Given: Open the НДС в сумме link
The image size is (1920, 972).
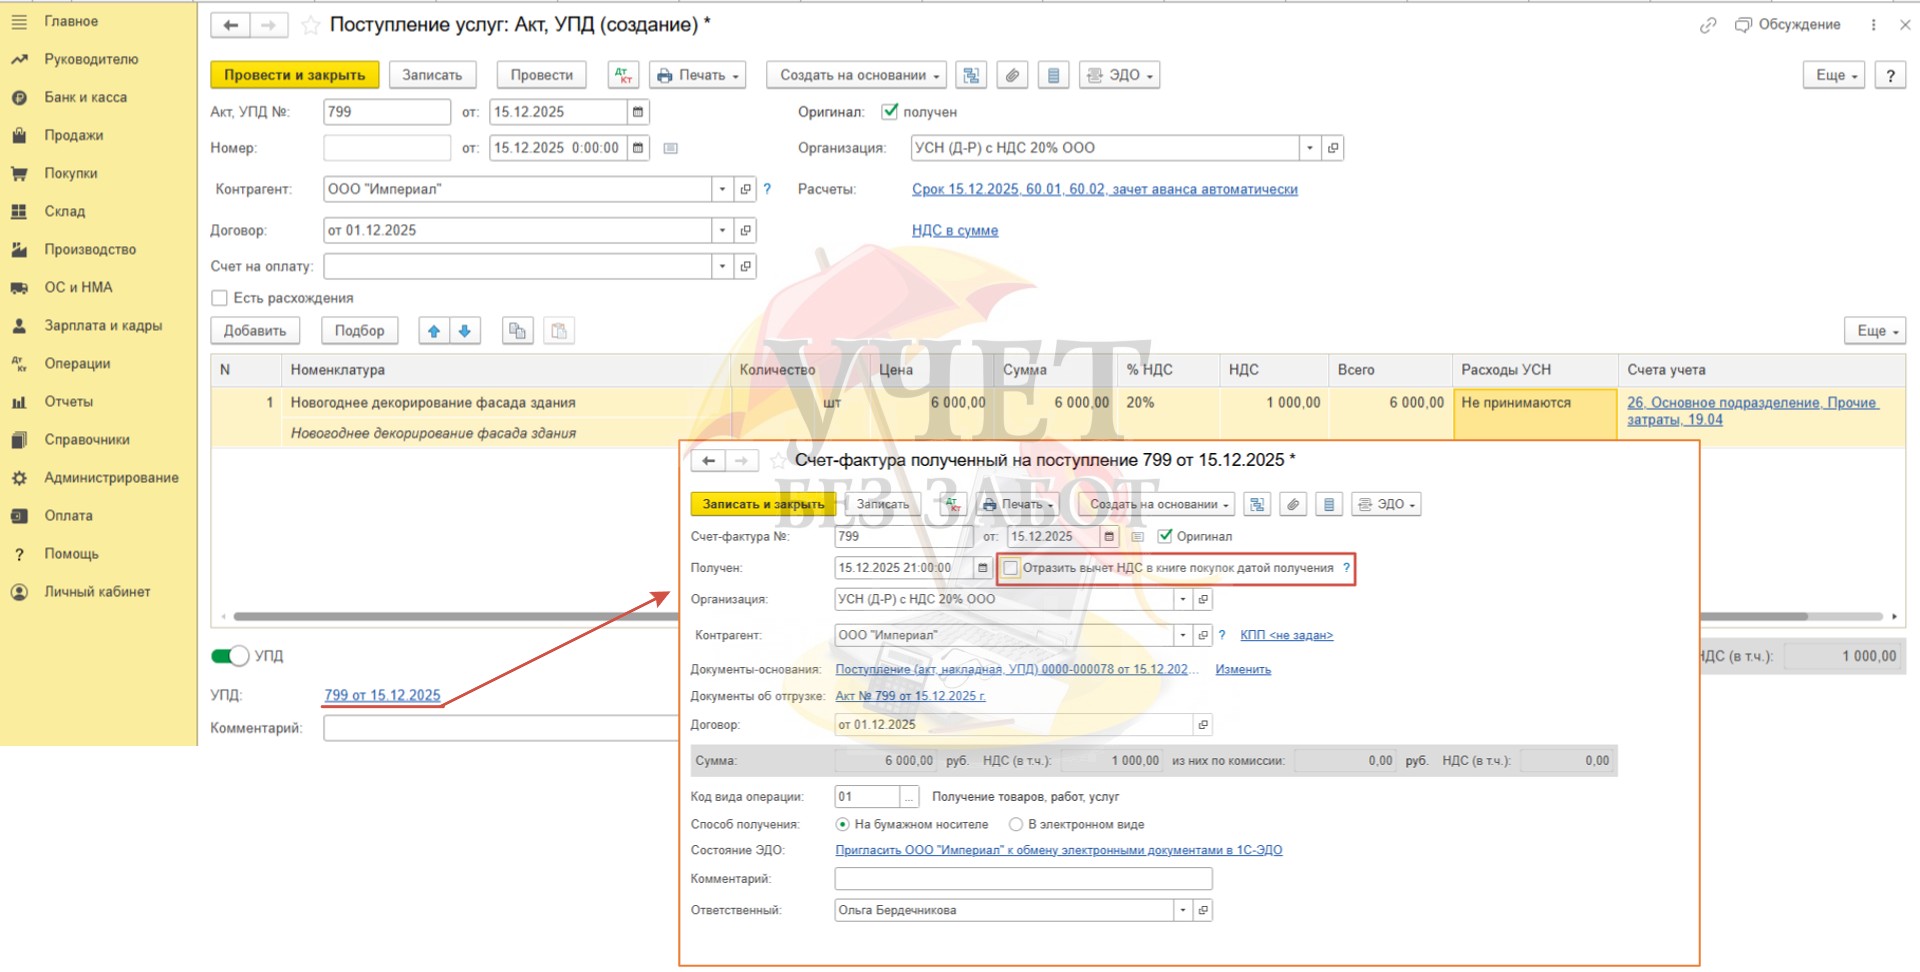Looking at the screenshot, I should click(954, 230).
